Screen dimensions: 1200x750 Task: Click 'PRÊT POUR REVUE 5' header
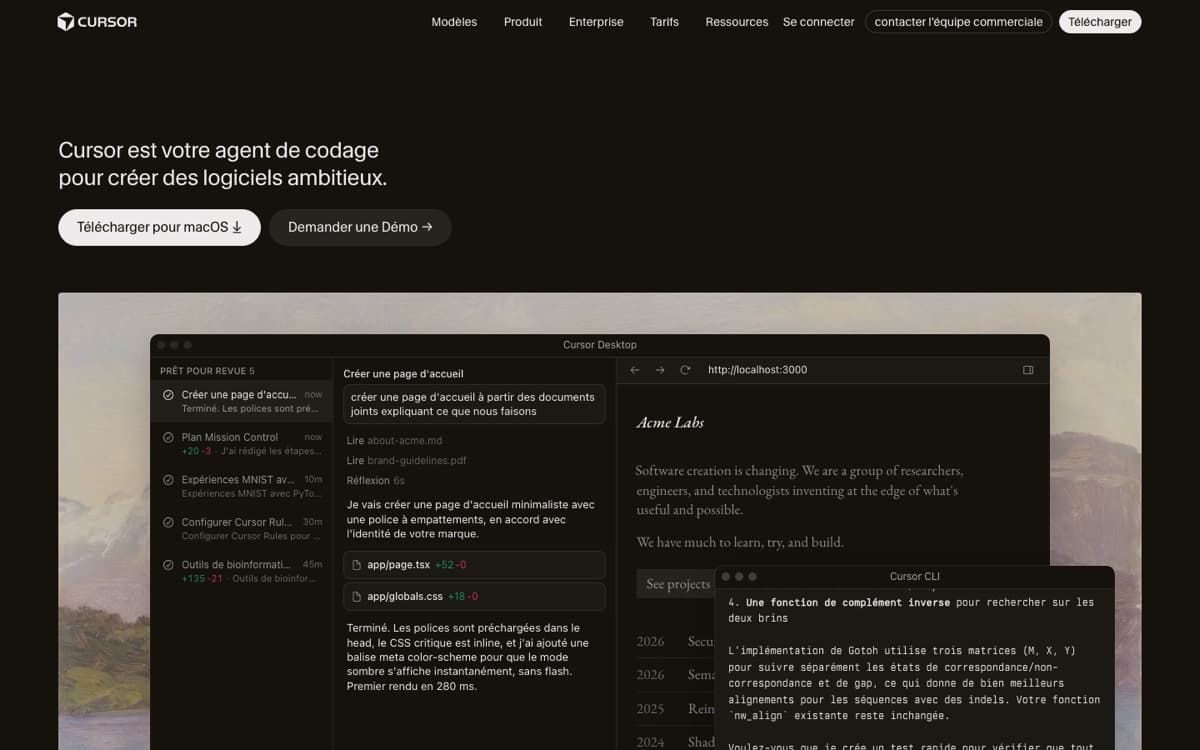click(x=207, y=371)
